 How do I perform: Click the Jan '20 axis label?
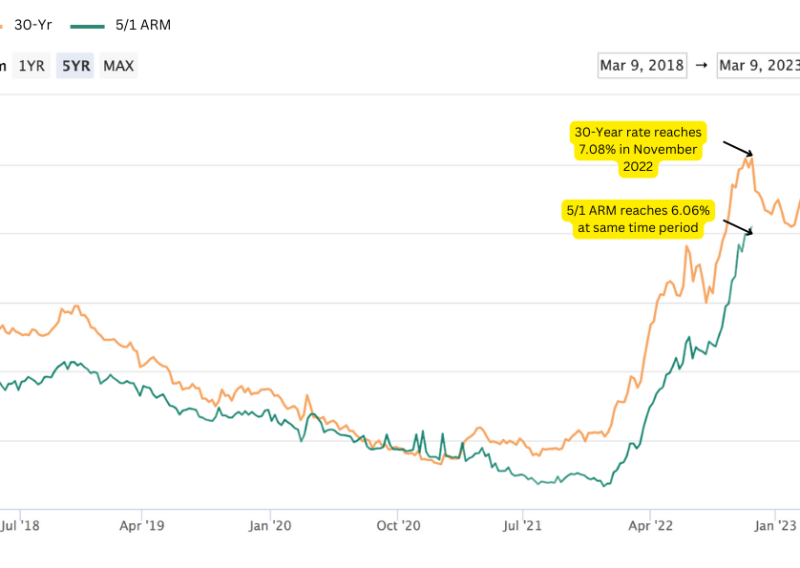pyautogui.click(x=270, y=524)
